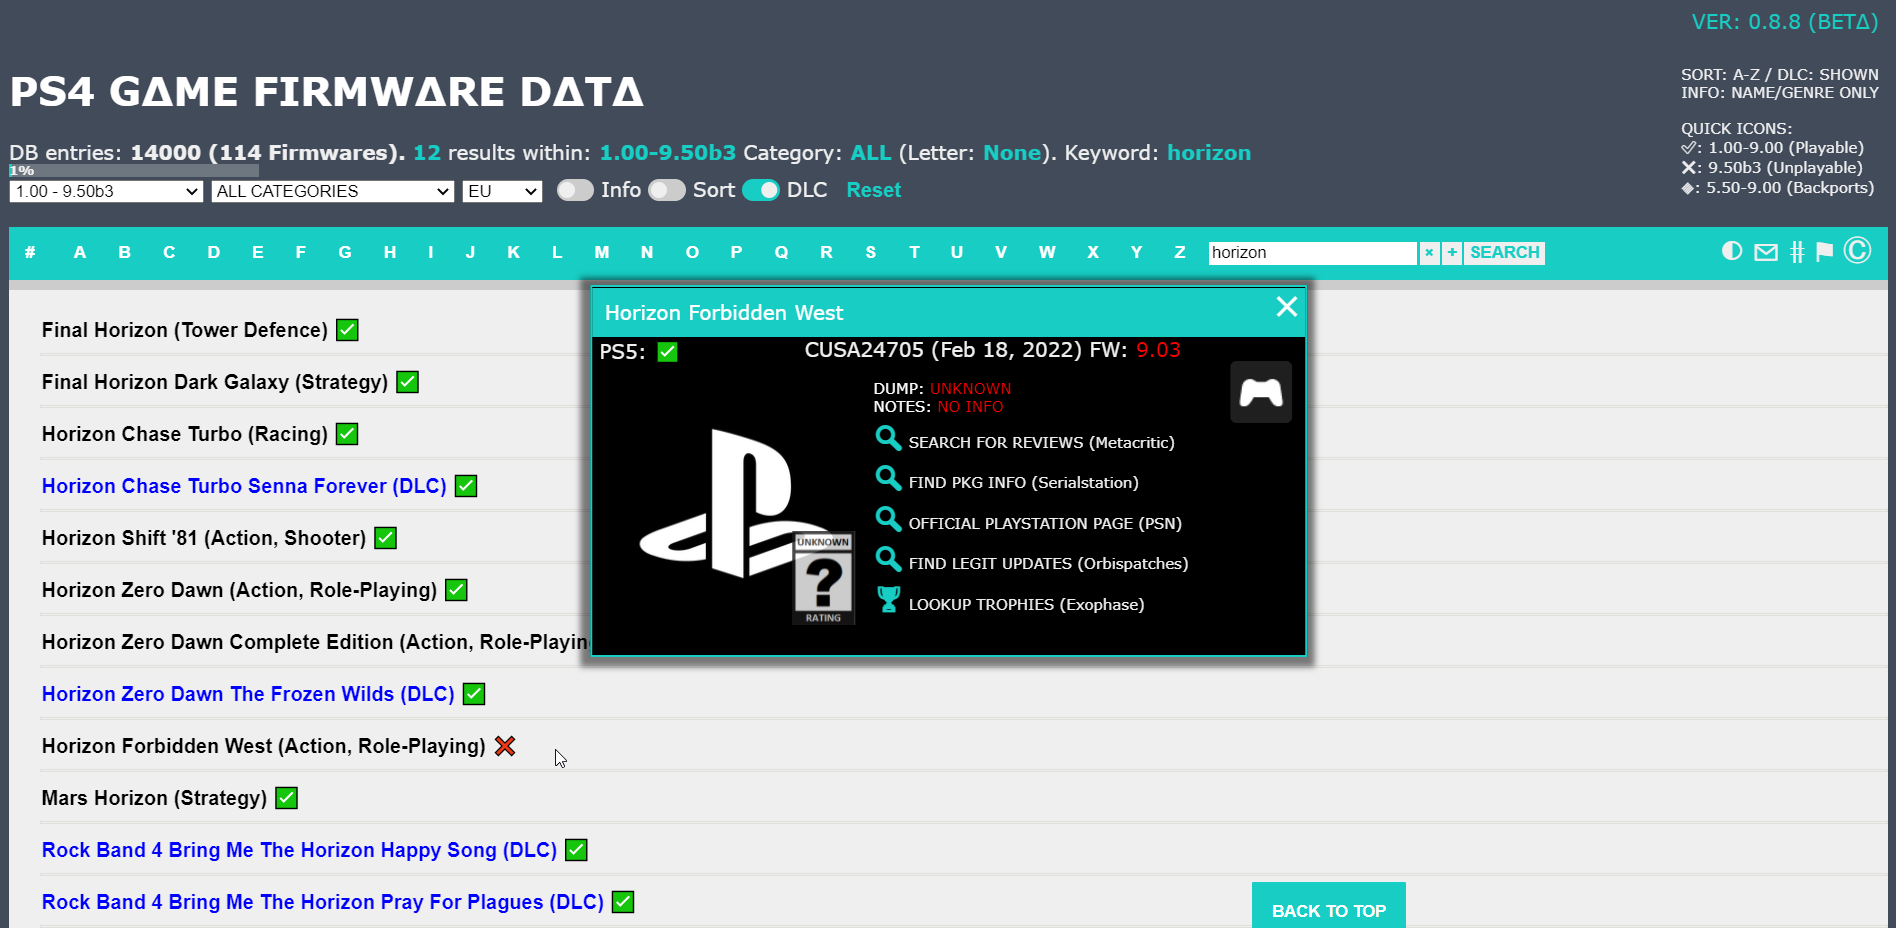This screenshot has height=928, width=1896.
Task: Open SEARCH FOR REVIEWS (Metacritic) link
Action: click(1041, 442)
